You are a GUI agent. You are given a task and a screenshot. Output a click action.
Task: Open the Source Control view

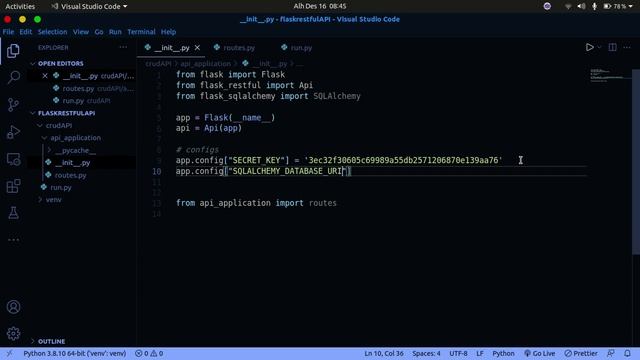coord(13,104)
